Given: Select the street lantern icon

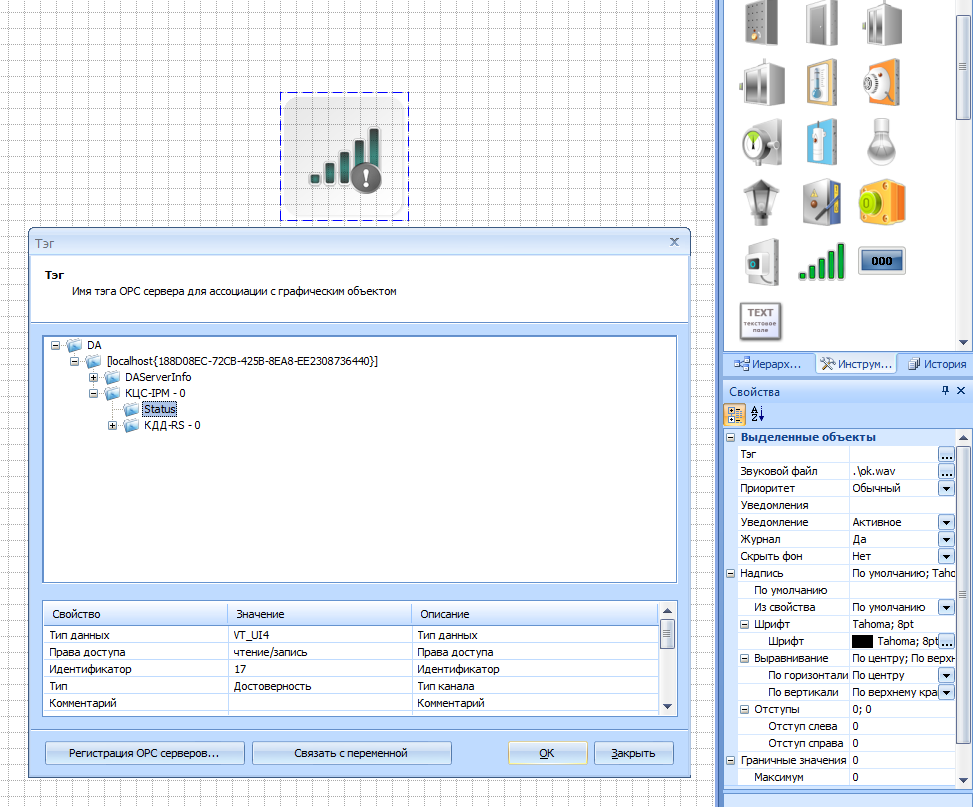Looking at the screenshot, I should [x=760, y=202].
